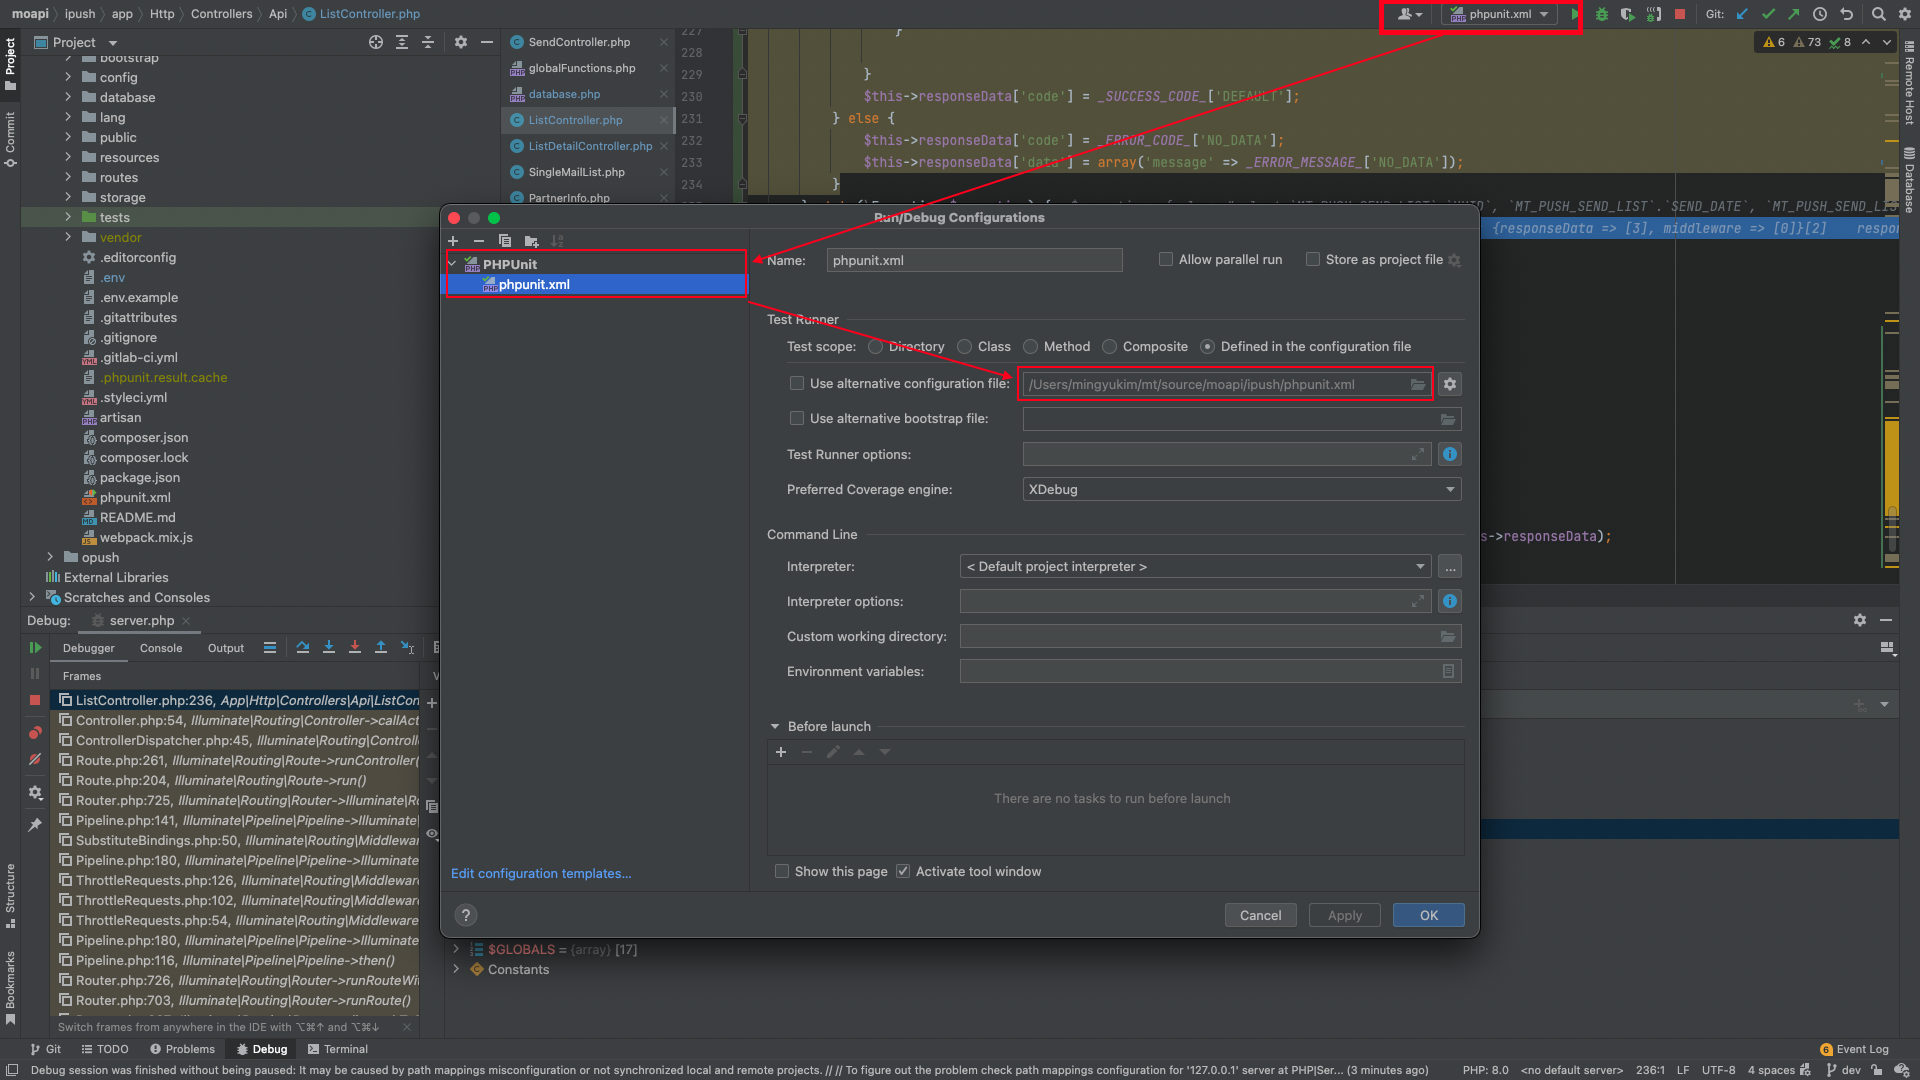Check Use alternative configuration file

tap(797, 384)
